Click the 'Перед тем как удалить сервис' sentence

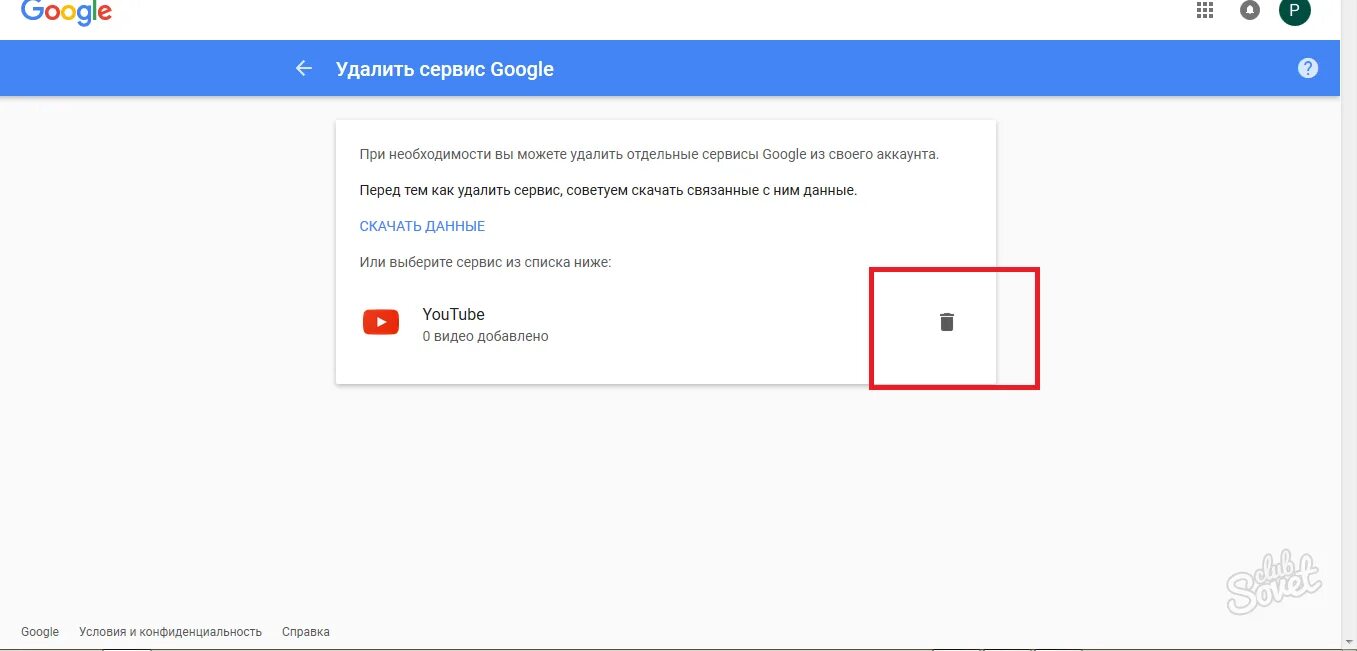point(608,190)
